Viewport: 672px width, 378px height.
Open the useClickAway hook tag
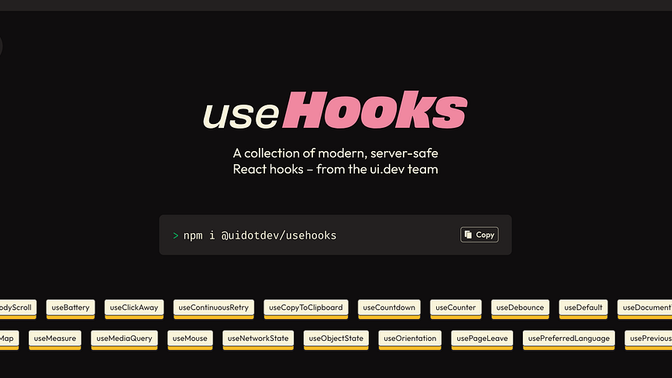[x=134, y=309]
